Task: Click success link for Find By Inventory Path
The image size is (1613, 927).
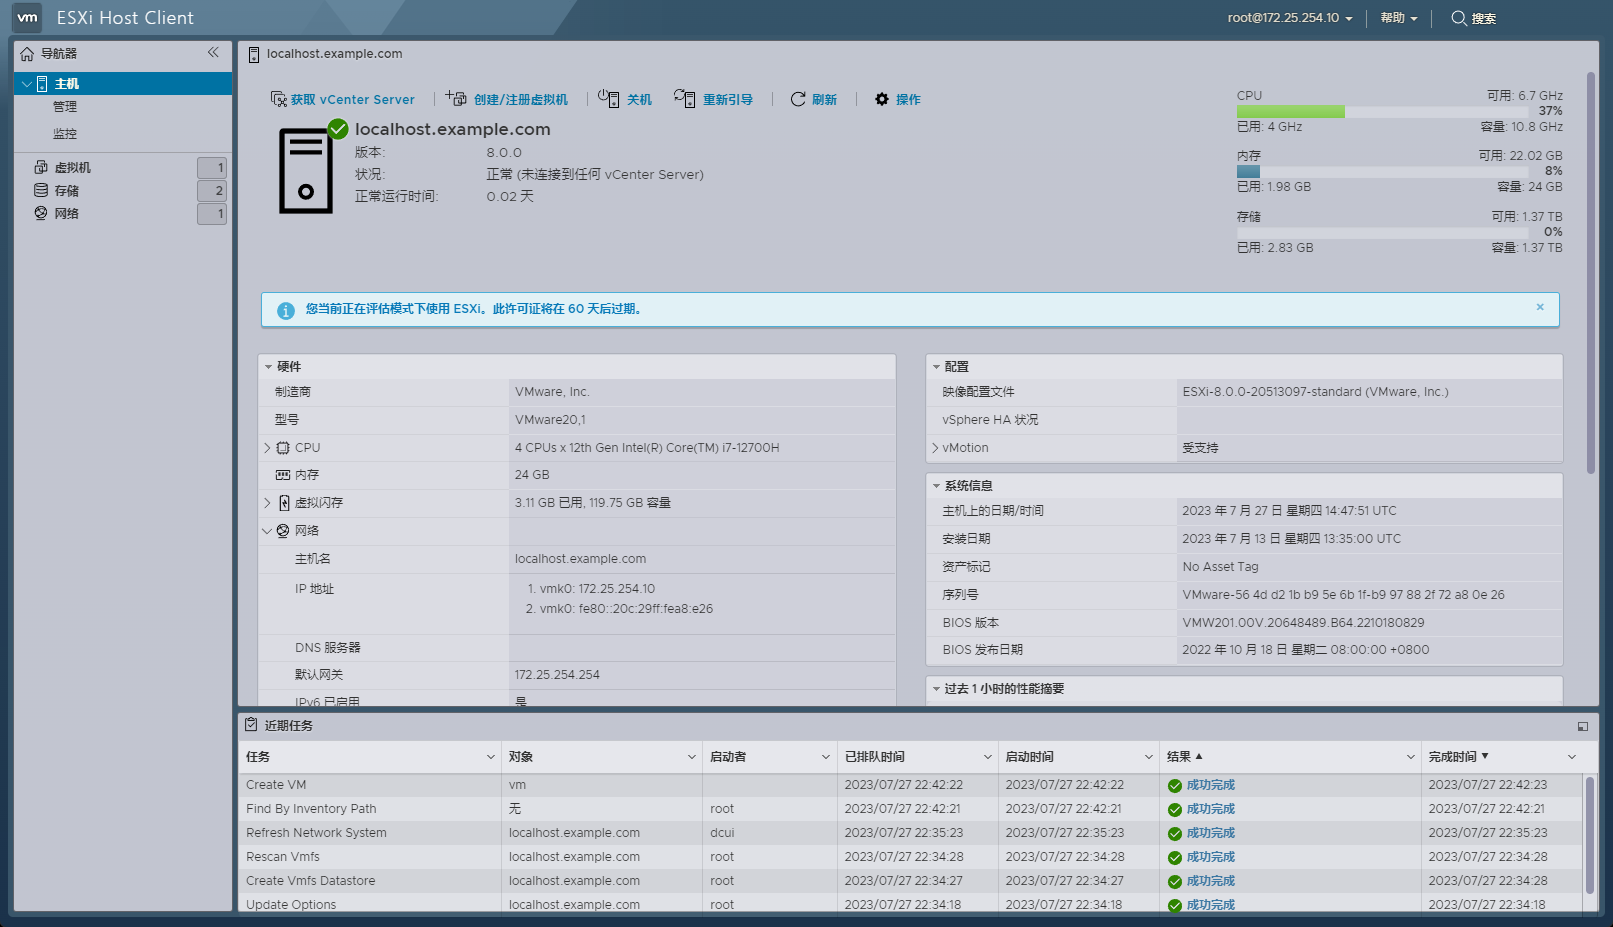Action: point(1211,809)
